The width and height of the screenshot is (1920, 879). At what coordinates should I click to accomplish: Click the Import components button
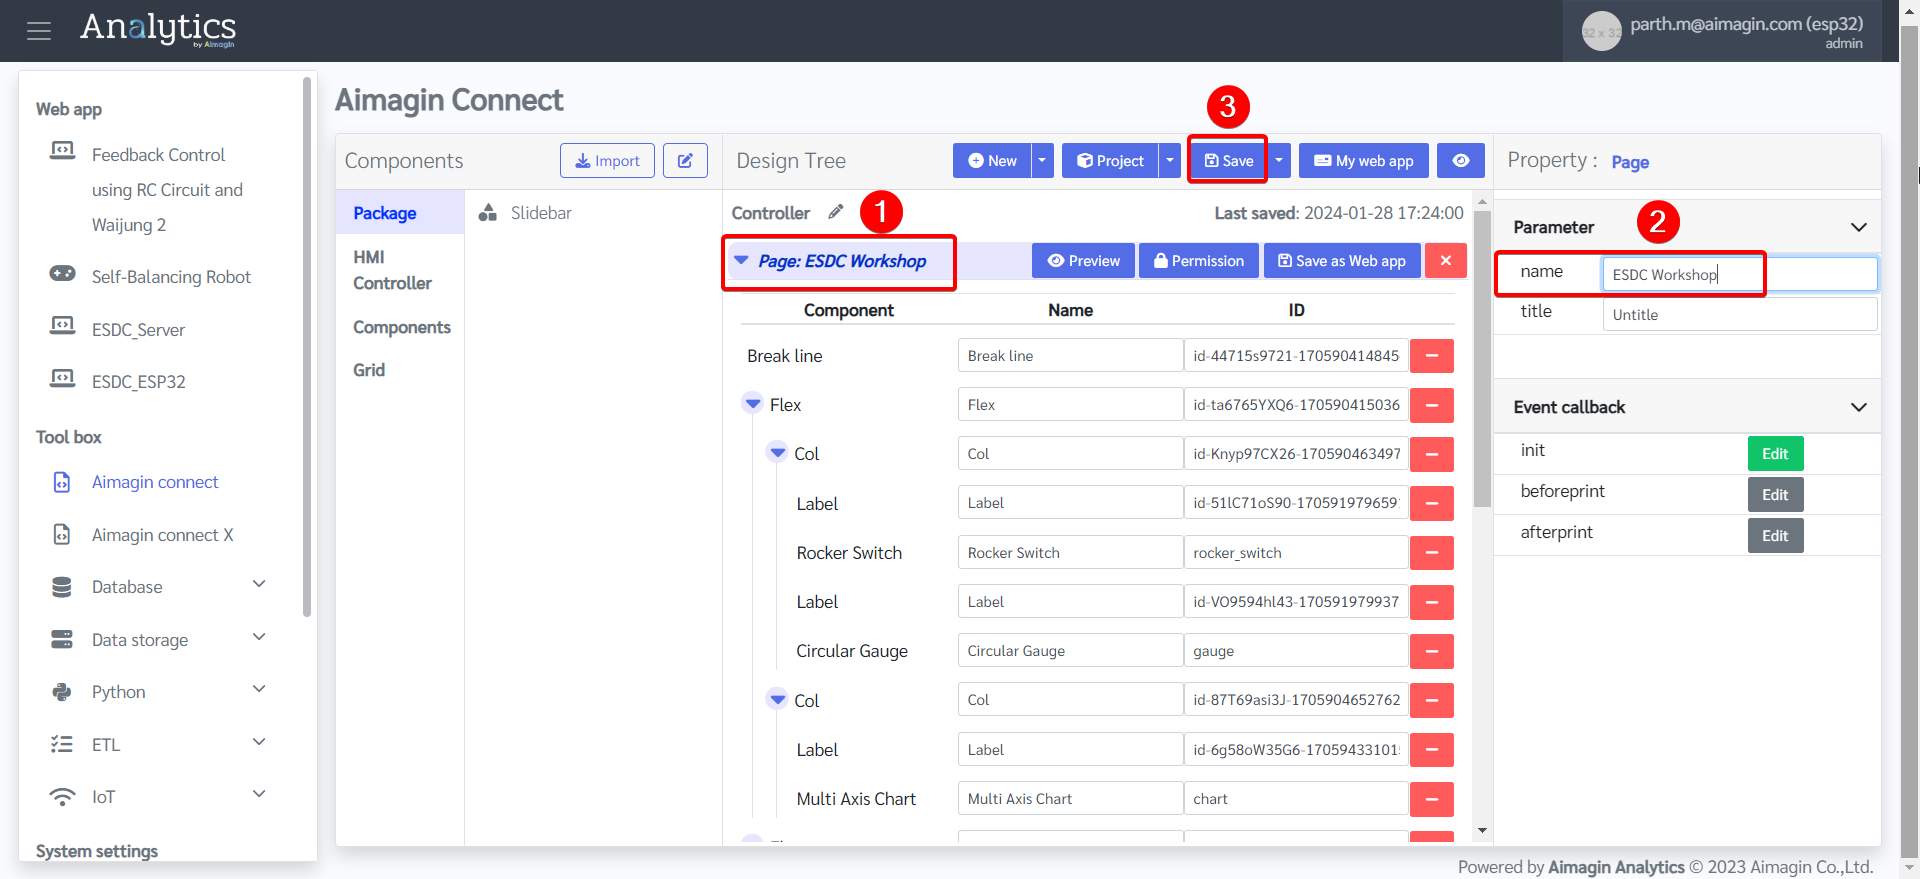[x=607, y=161]
